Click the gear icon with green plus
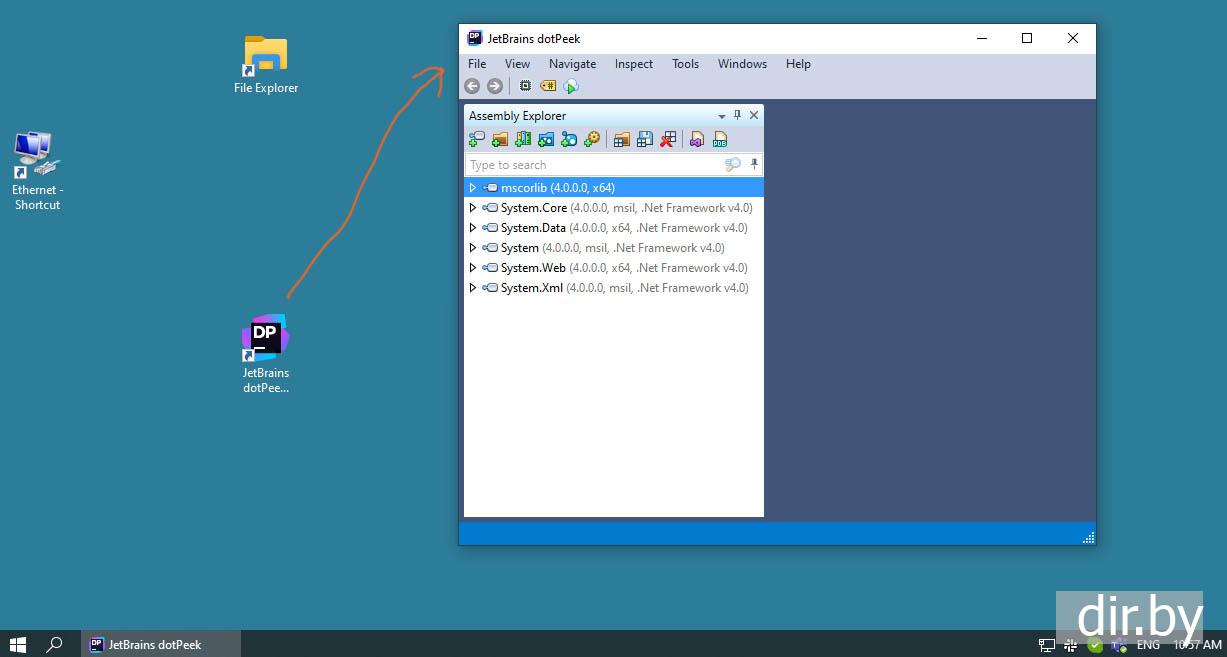The image size is (1227, 657). [592, 139]
